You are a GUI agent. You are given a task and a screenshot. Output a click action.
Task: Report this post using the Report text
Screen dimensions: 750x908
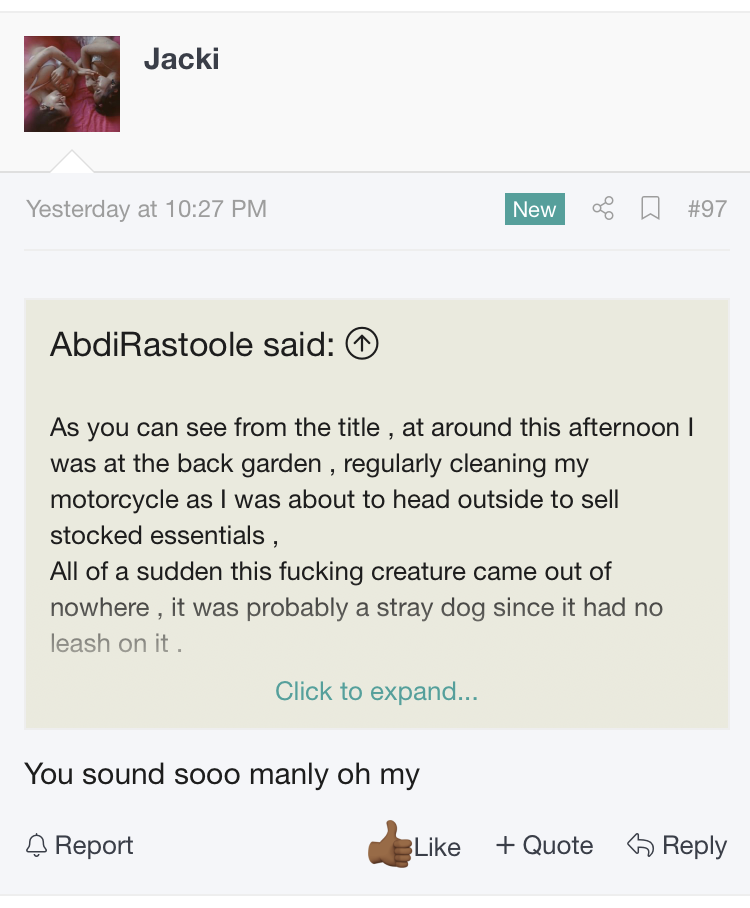click(94, 845)
